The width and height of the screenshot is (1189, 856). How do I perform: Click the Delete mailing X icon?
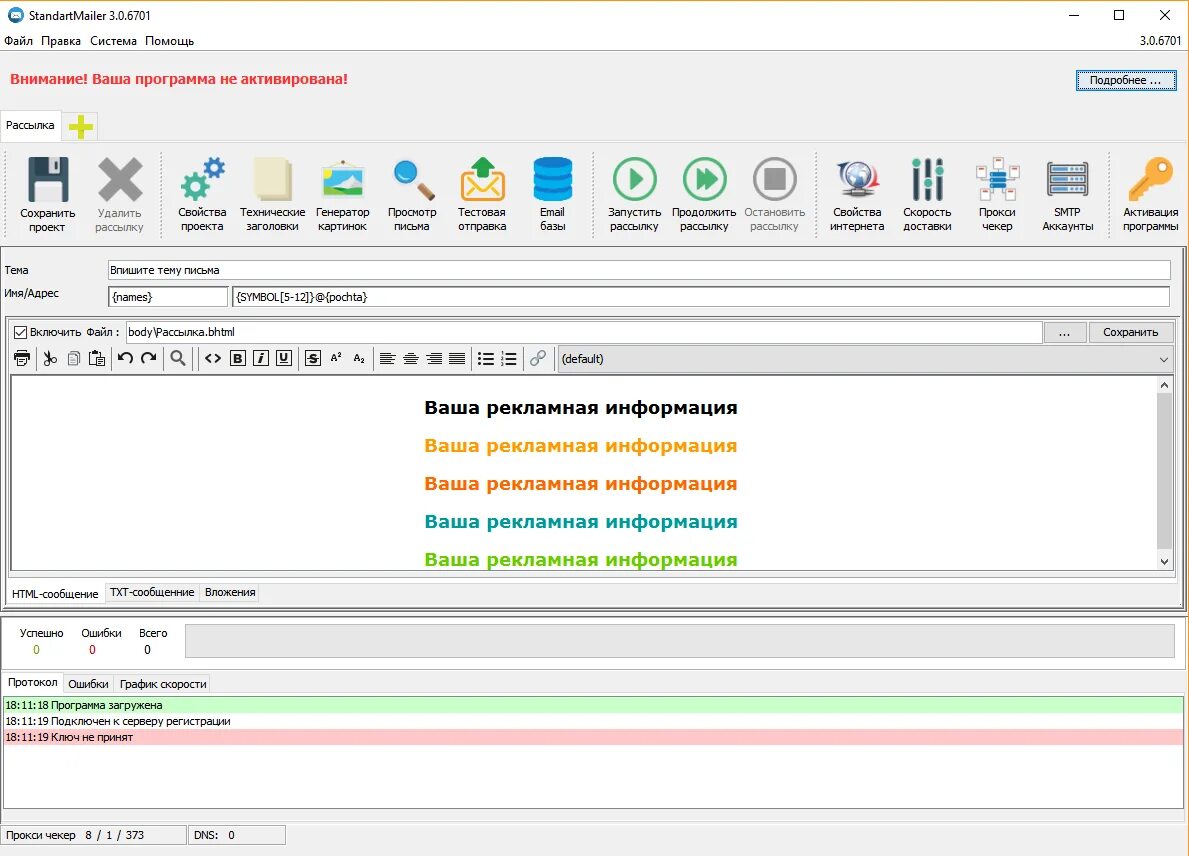(x=120, y=180)
